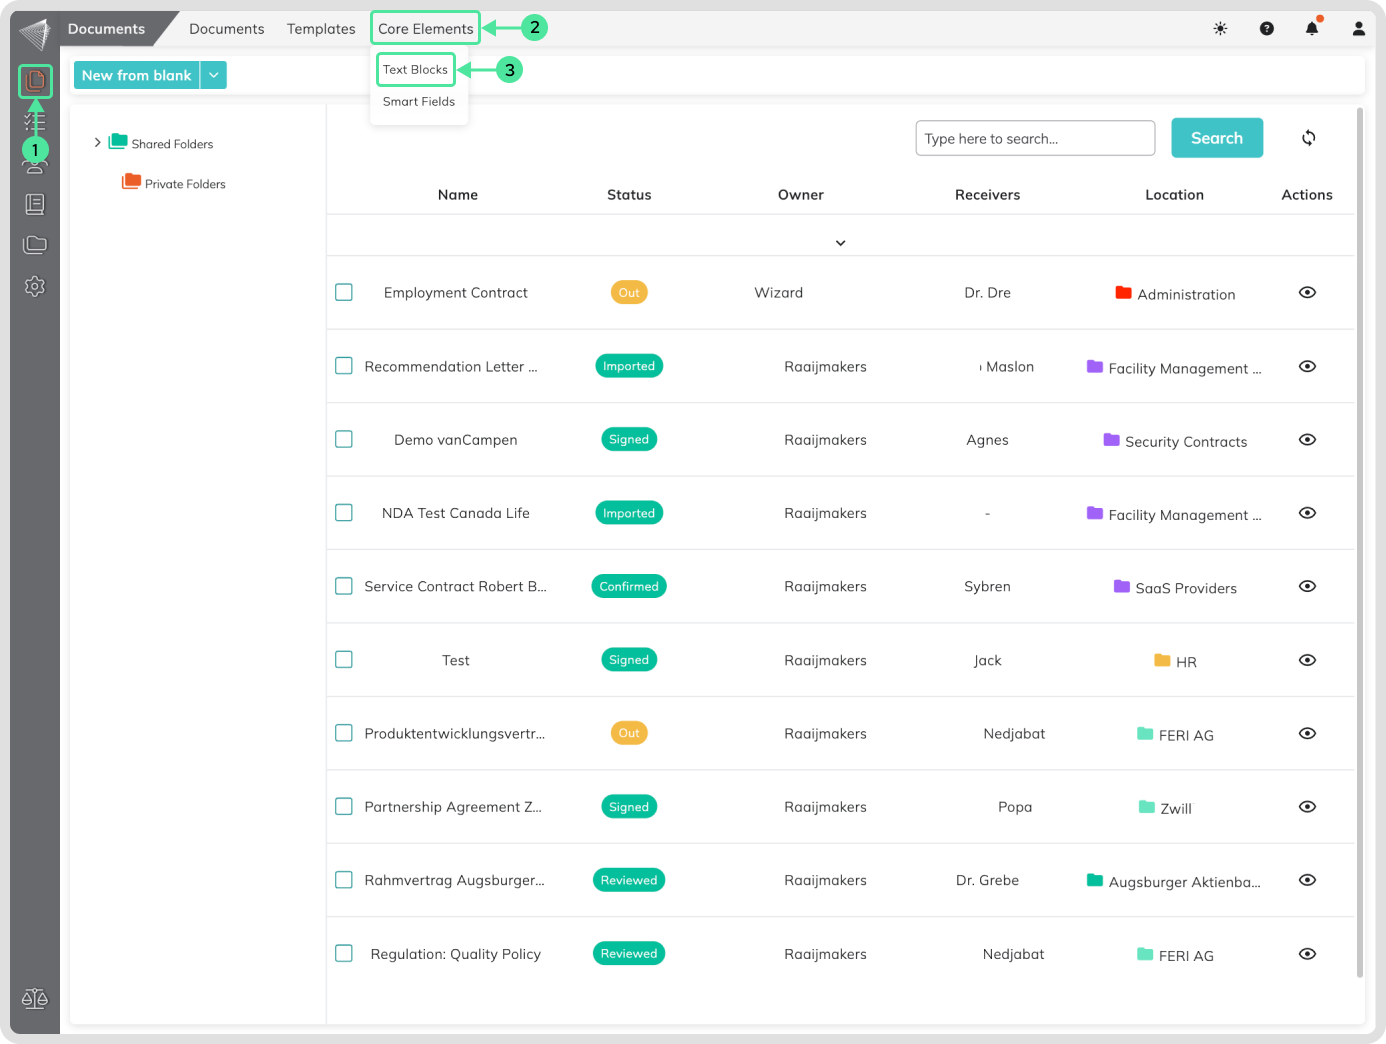View the Demo vanCampen document via eye icon

(x=1307, y=440)
